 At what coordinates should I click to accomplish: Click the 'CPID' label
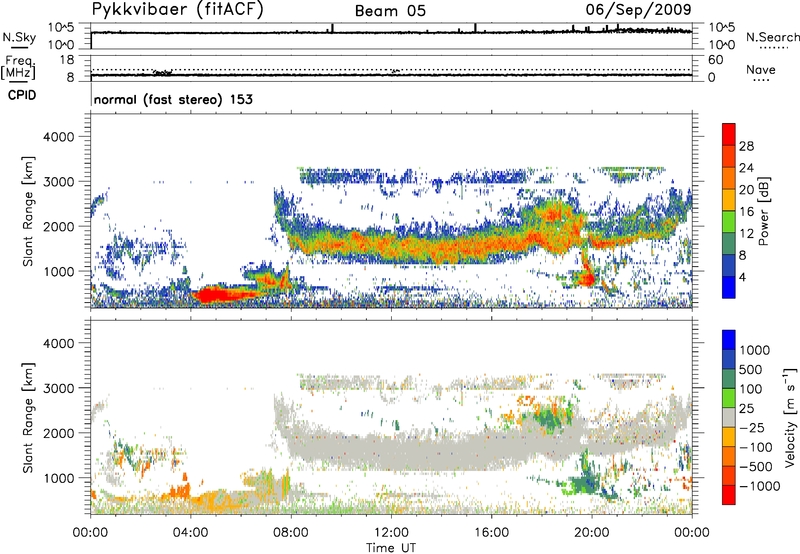pos(22,95)
